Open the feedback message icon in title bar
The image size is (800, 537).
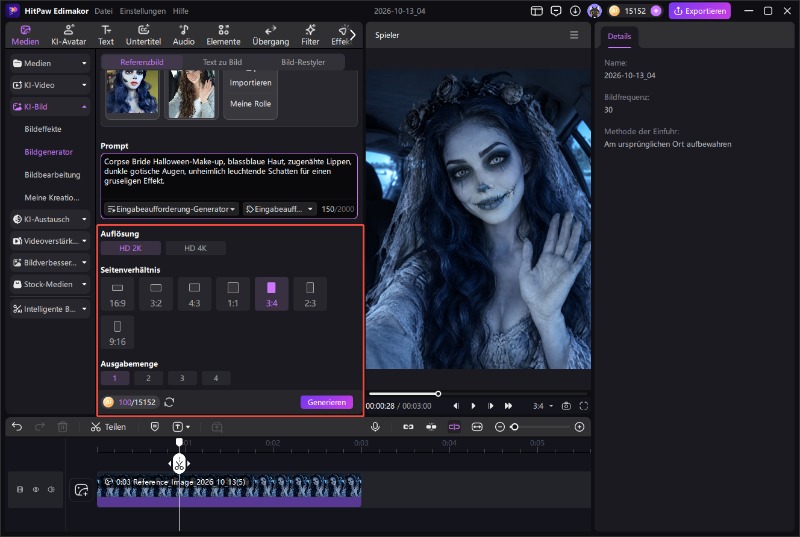(556, 11)
